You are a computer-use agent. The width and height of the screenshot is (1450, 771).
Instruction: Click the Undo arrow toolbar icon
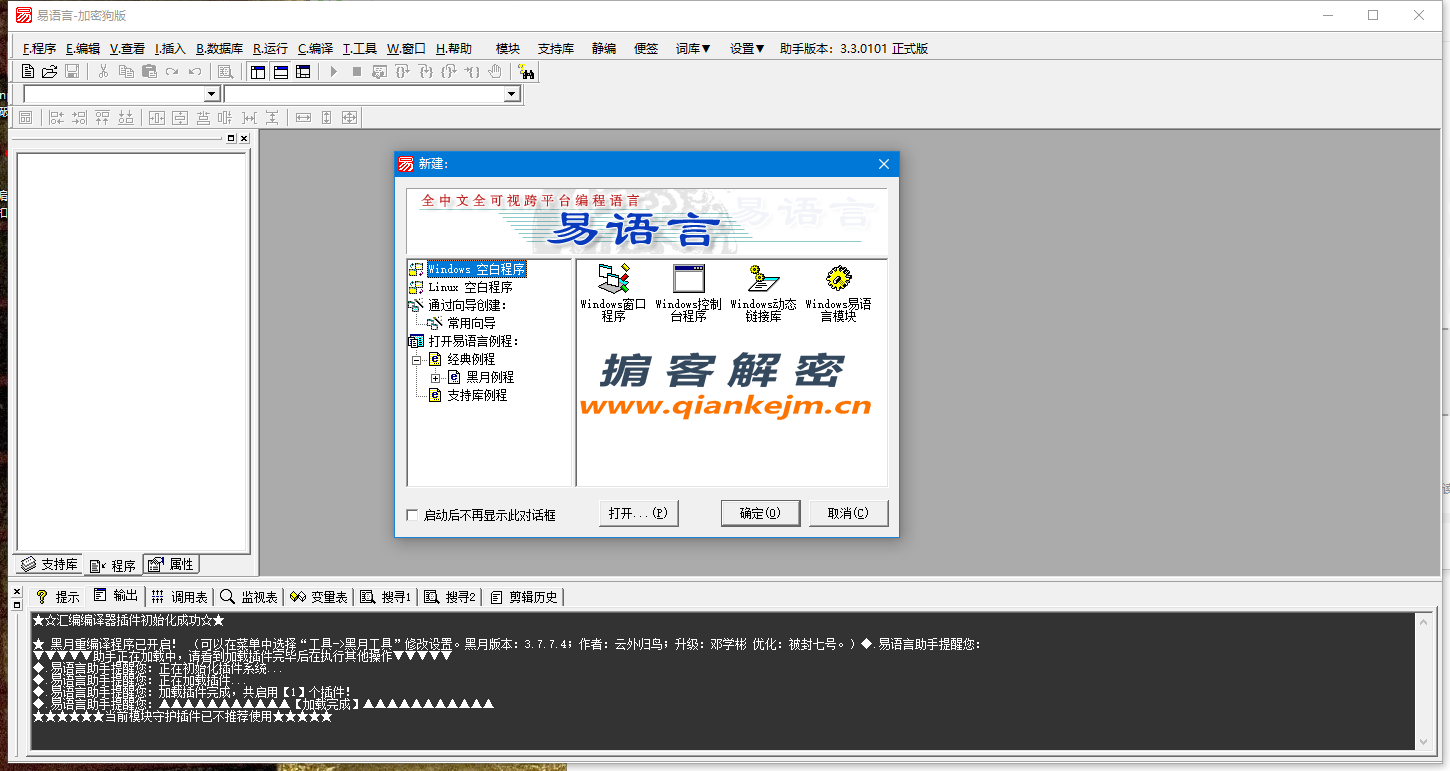coord(195,72)
